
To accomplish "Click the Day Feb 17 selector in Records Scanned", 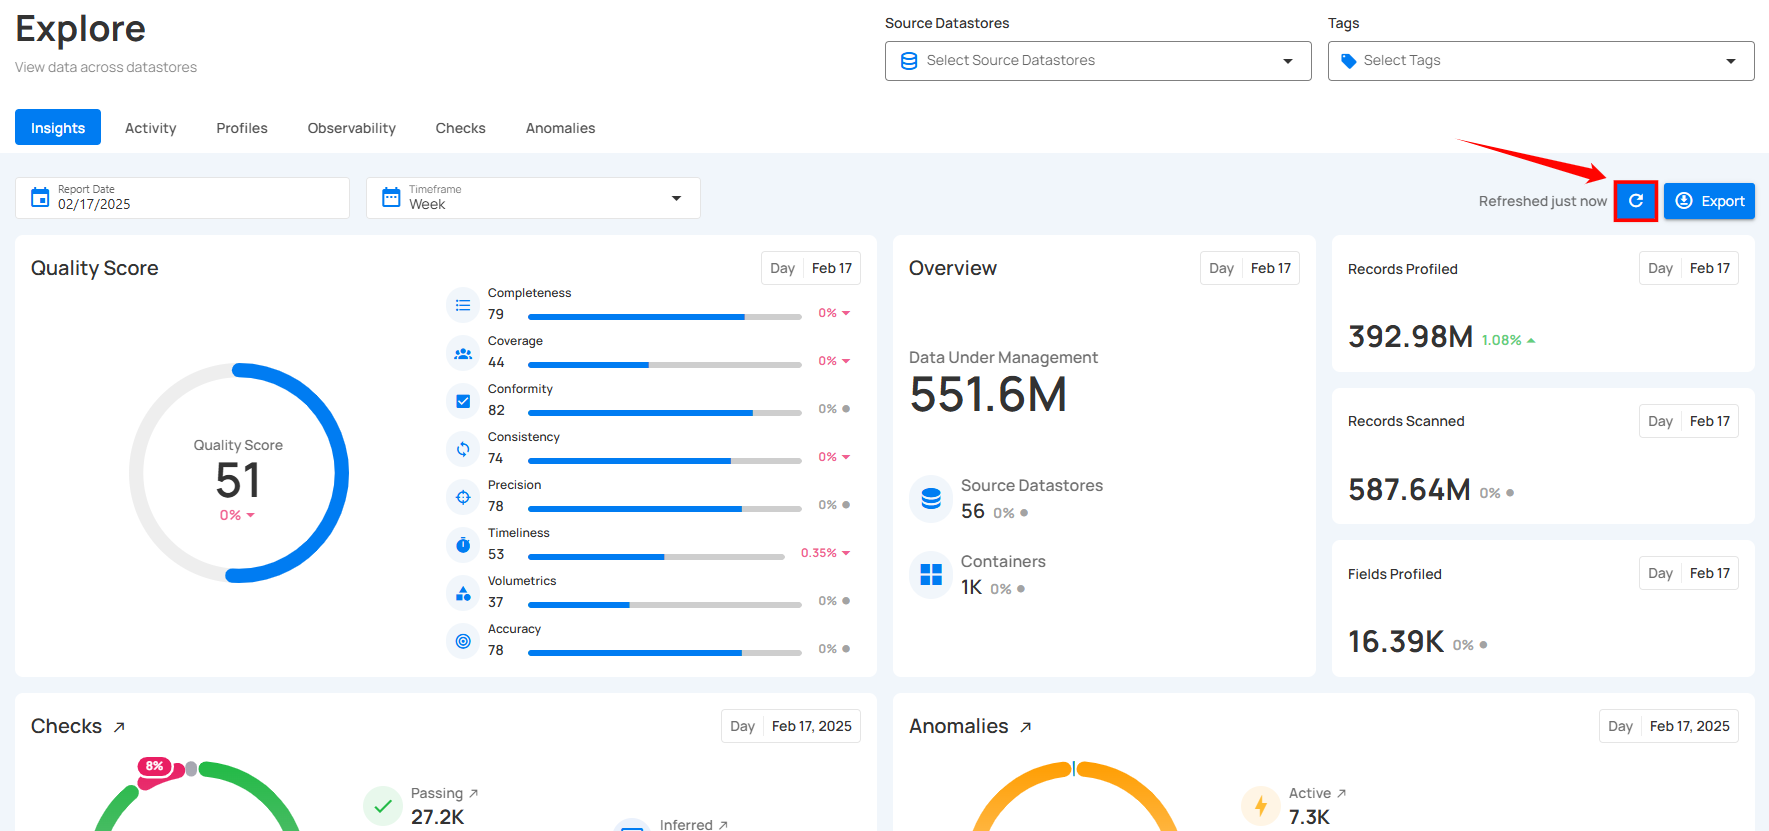I will (x=1689, y=421).
